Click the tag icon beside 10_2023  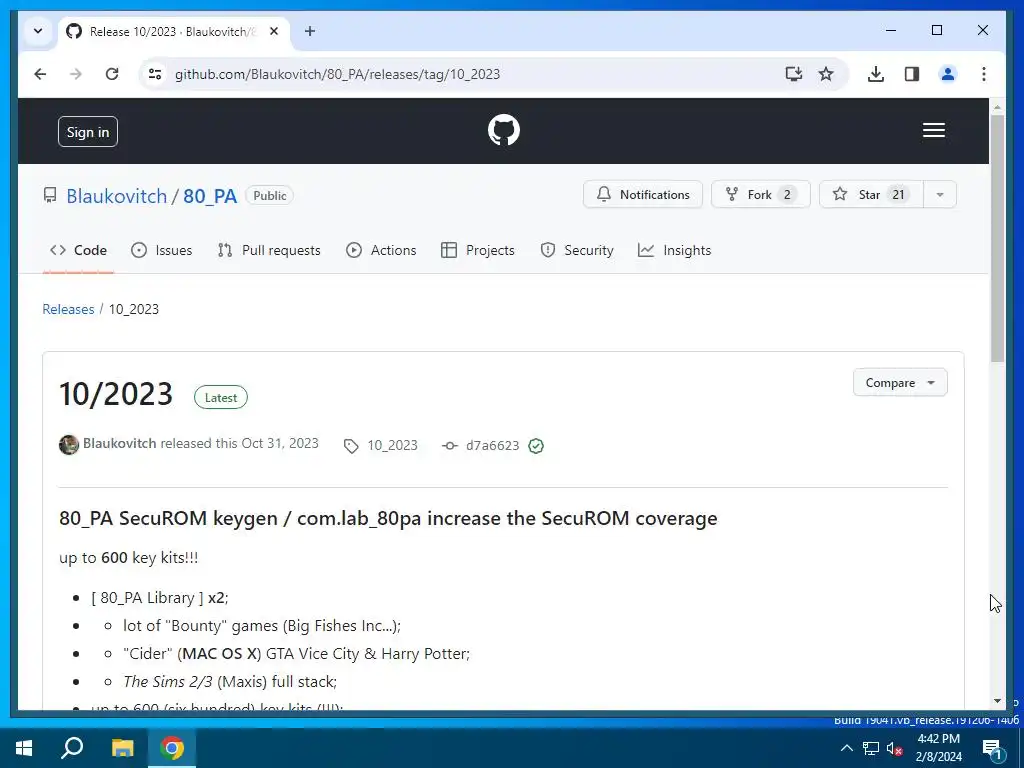351,446
